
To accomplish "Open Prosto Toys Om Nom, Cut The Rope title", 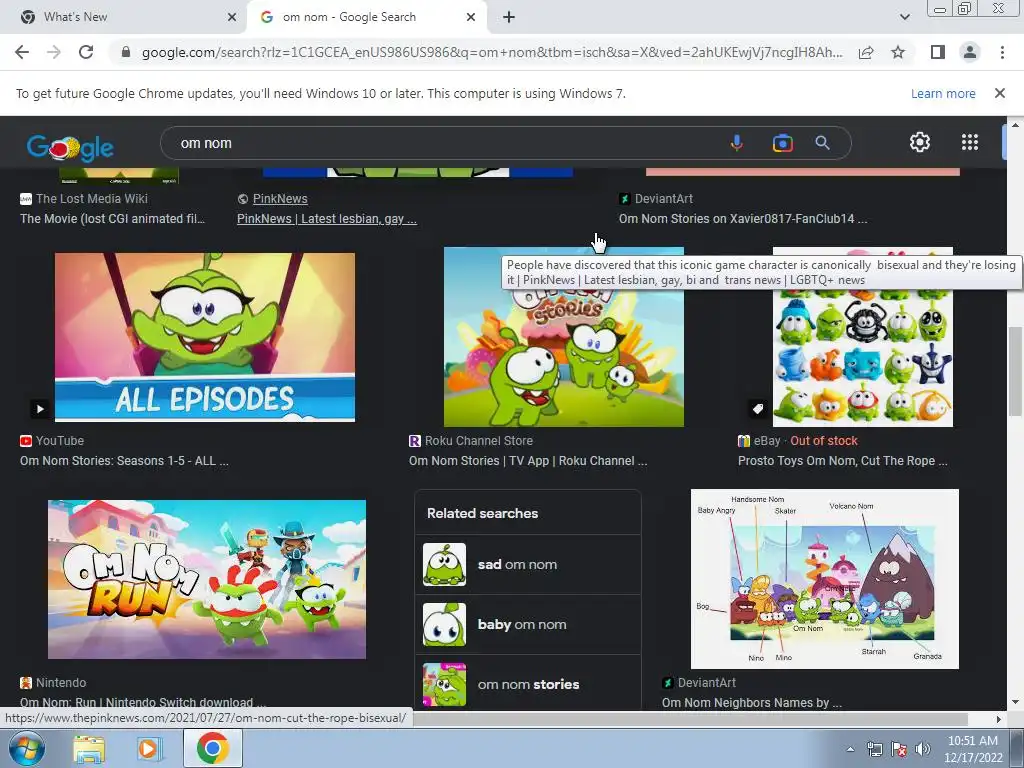I will pyautogui.click(x=842, y=460).
